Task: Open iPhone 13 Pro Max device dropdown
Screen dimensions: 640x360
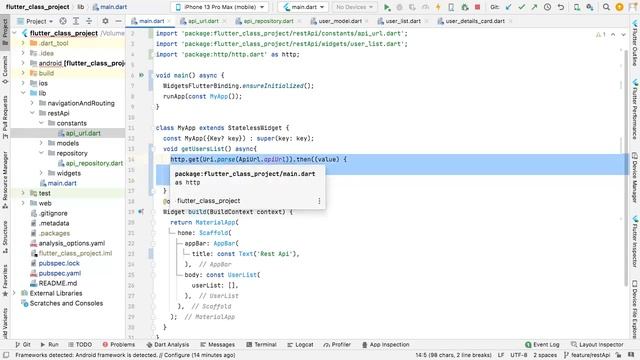Action: (219, 7)
